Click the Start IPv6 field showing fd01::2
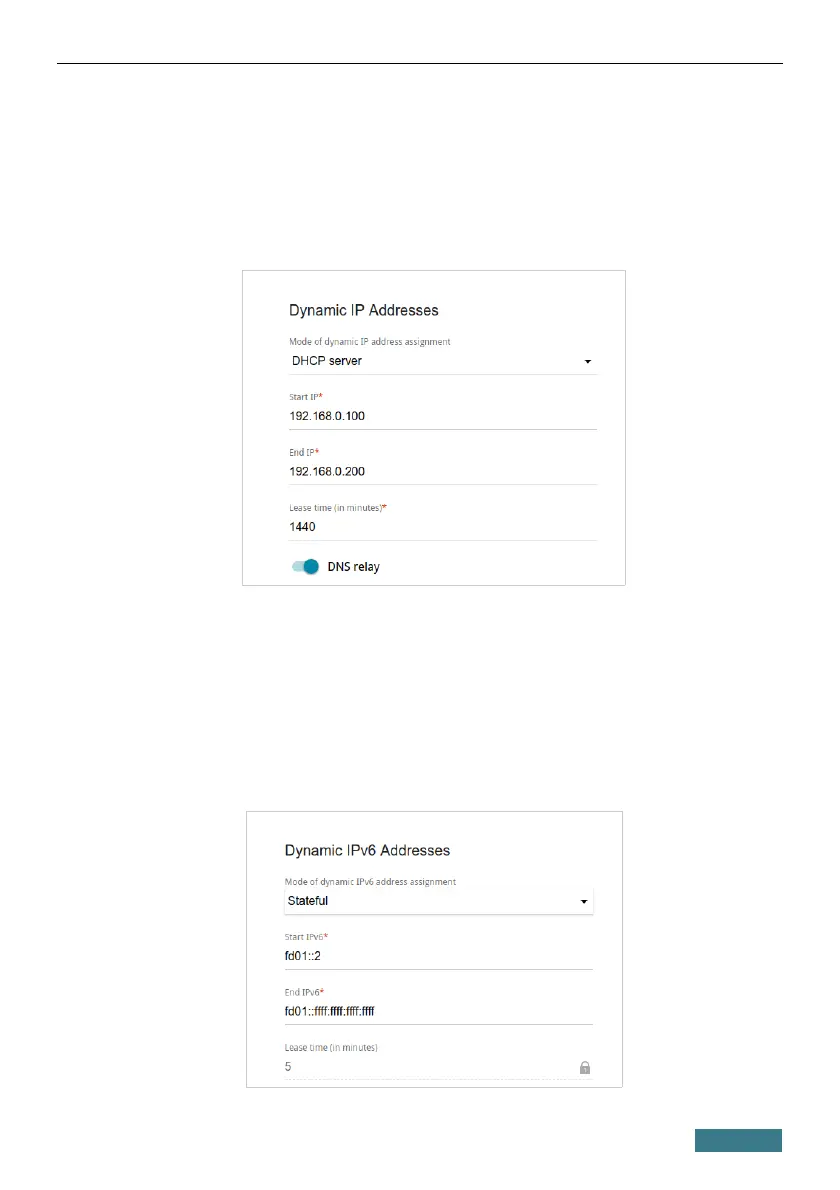Image resolution: width=840 pixels, height=1190 pixels. point(436,956)
